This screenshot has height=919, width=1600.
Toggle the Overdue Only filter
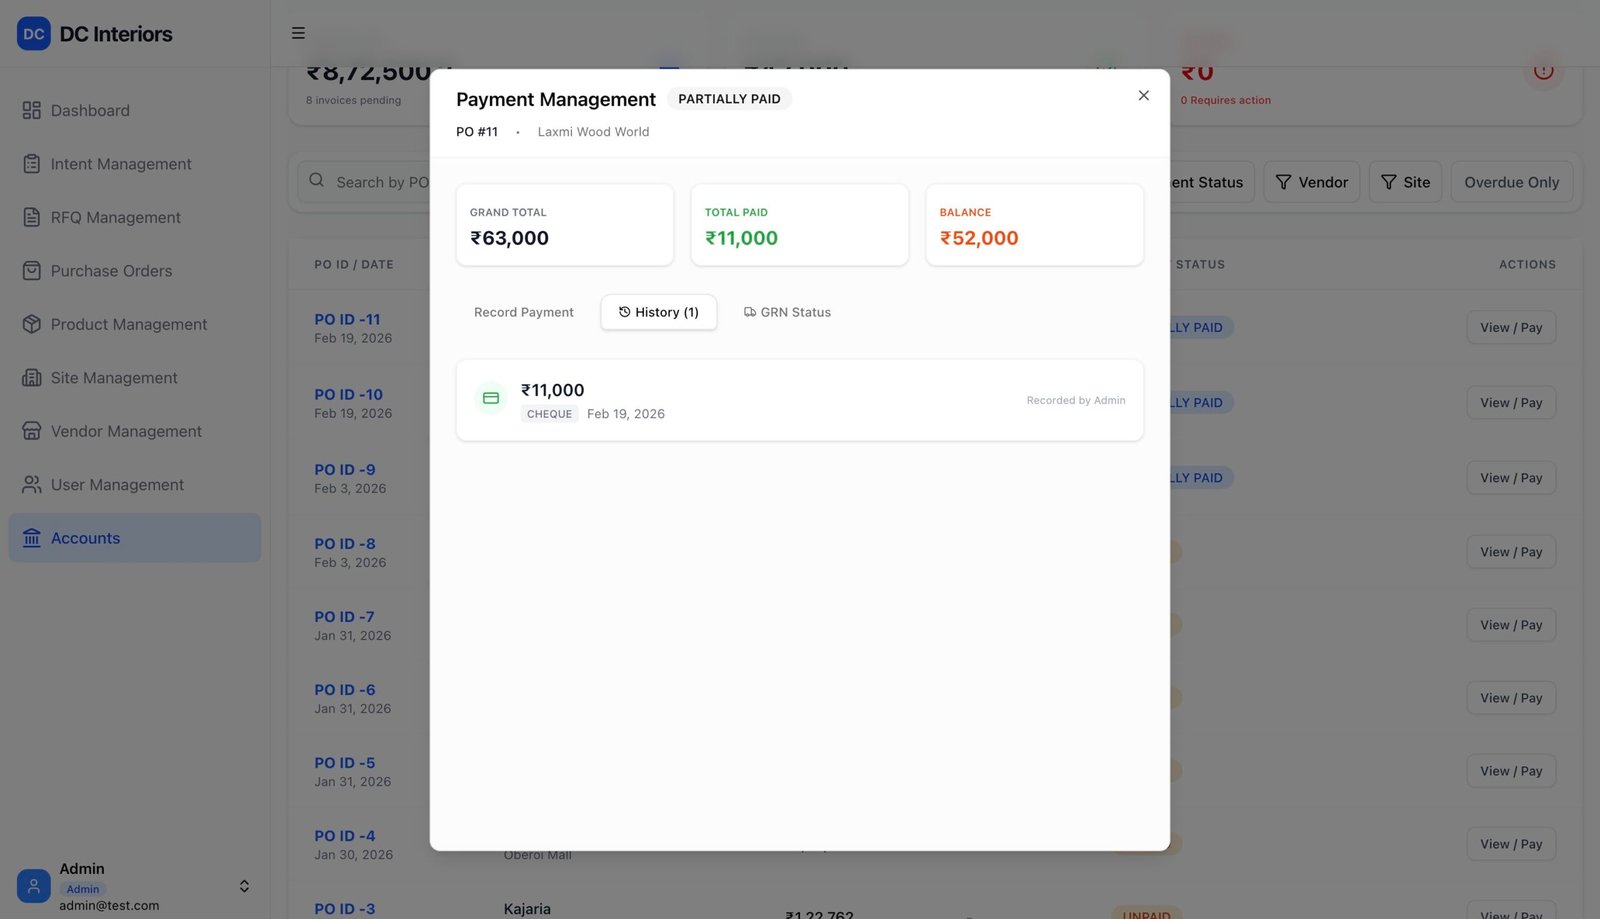[x=1511, y=182]
